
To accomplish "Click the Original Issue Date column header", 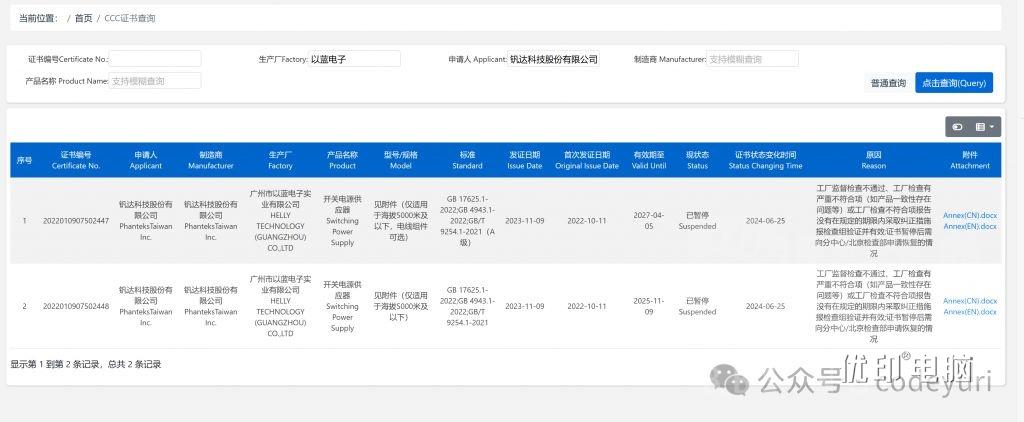I will [x=586, y=160].
